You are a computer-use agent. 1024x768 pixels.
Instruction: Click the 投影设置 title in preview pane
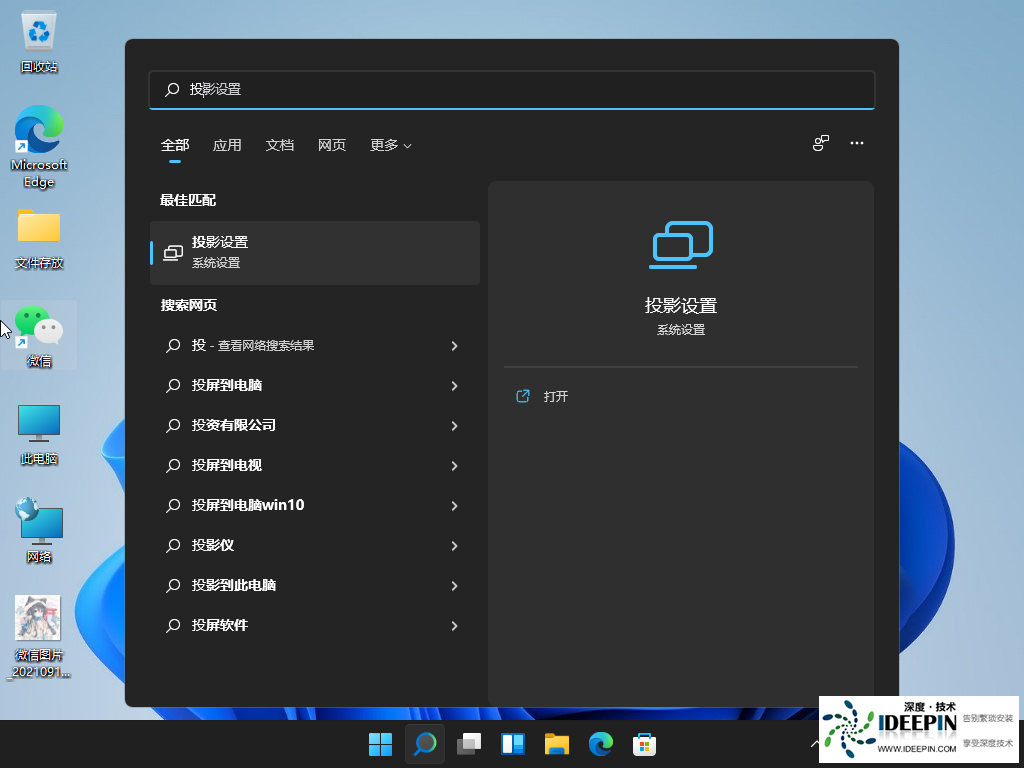[681, 305]
